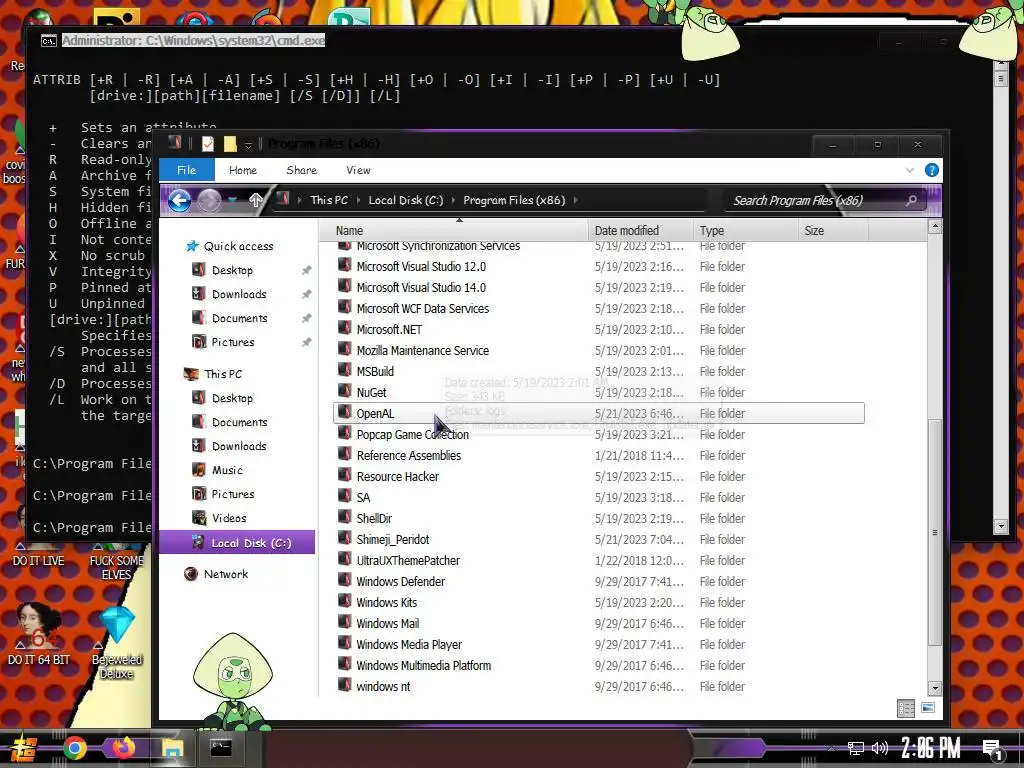This screenshot has width=1024, height=768.
Task: Switch to large icons view layout icon
Action: pos(927,708)
